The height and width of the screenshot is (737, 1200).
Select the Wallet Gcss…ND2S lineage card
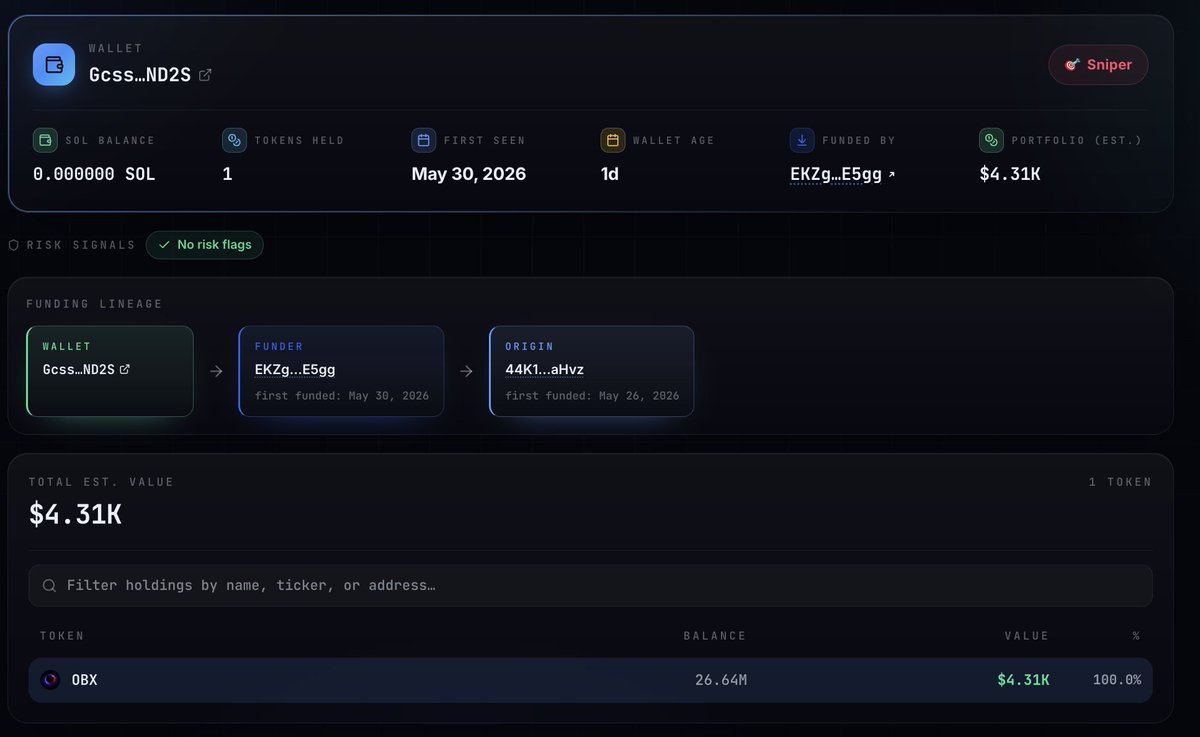[110, 371]
